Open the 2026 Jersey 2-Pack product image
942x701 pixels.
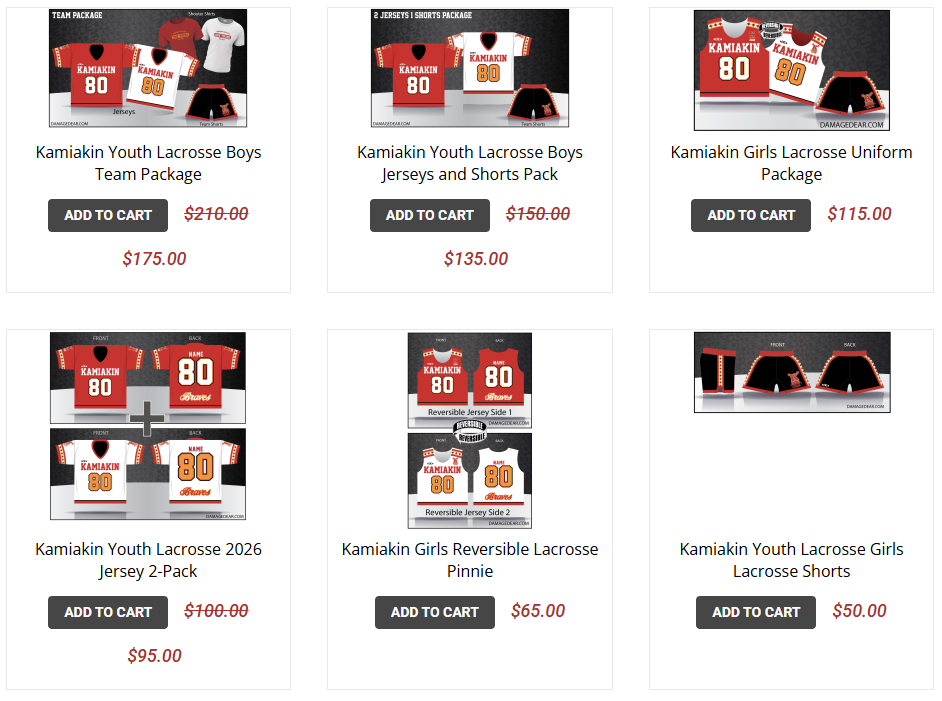[148, 426]
